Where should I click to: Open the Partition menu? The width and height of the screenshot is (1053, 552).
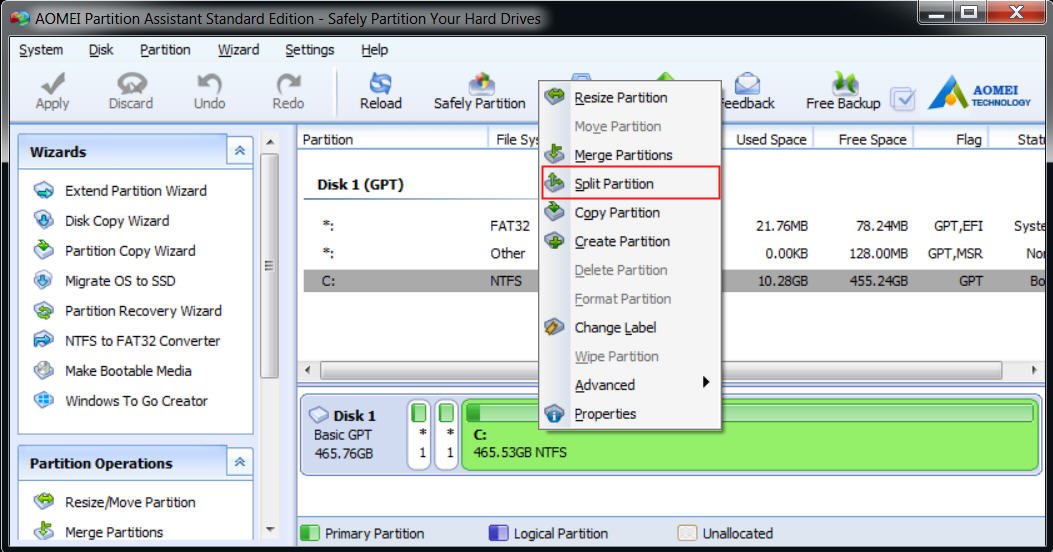click(165, 50)
